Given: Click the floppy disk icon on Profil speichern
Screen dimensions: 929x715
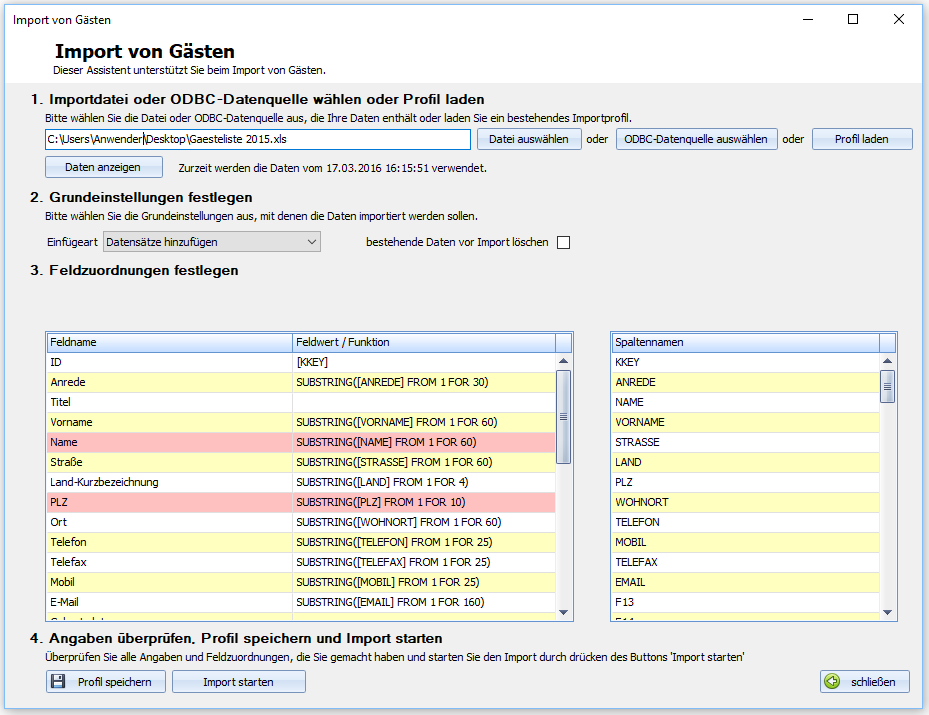Looking at the screenshot, I should pyautogui.click(x=58, y=681).
